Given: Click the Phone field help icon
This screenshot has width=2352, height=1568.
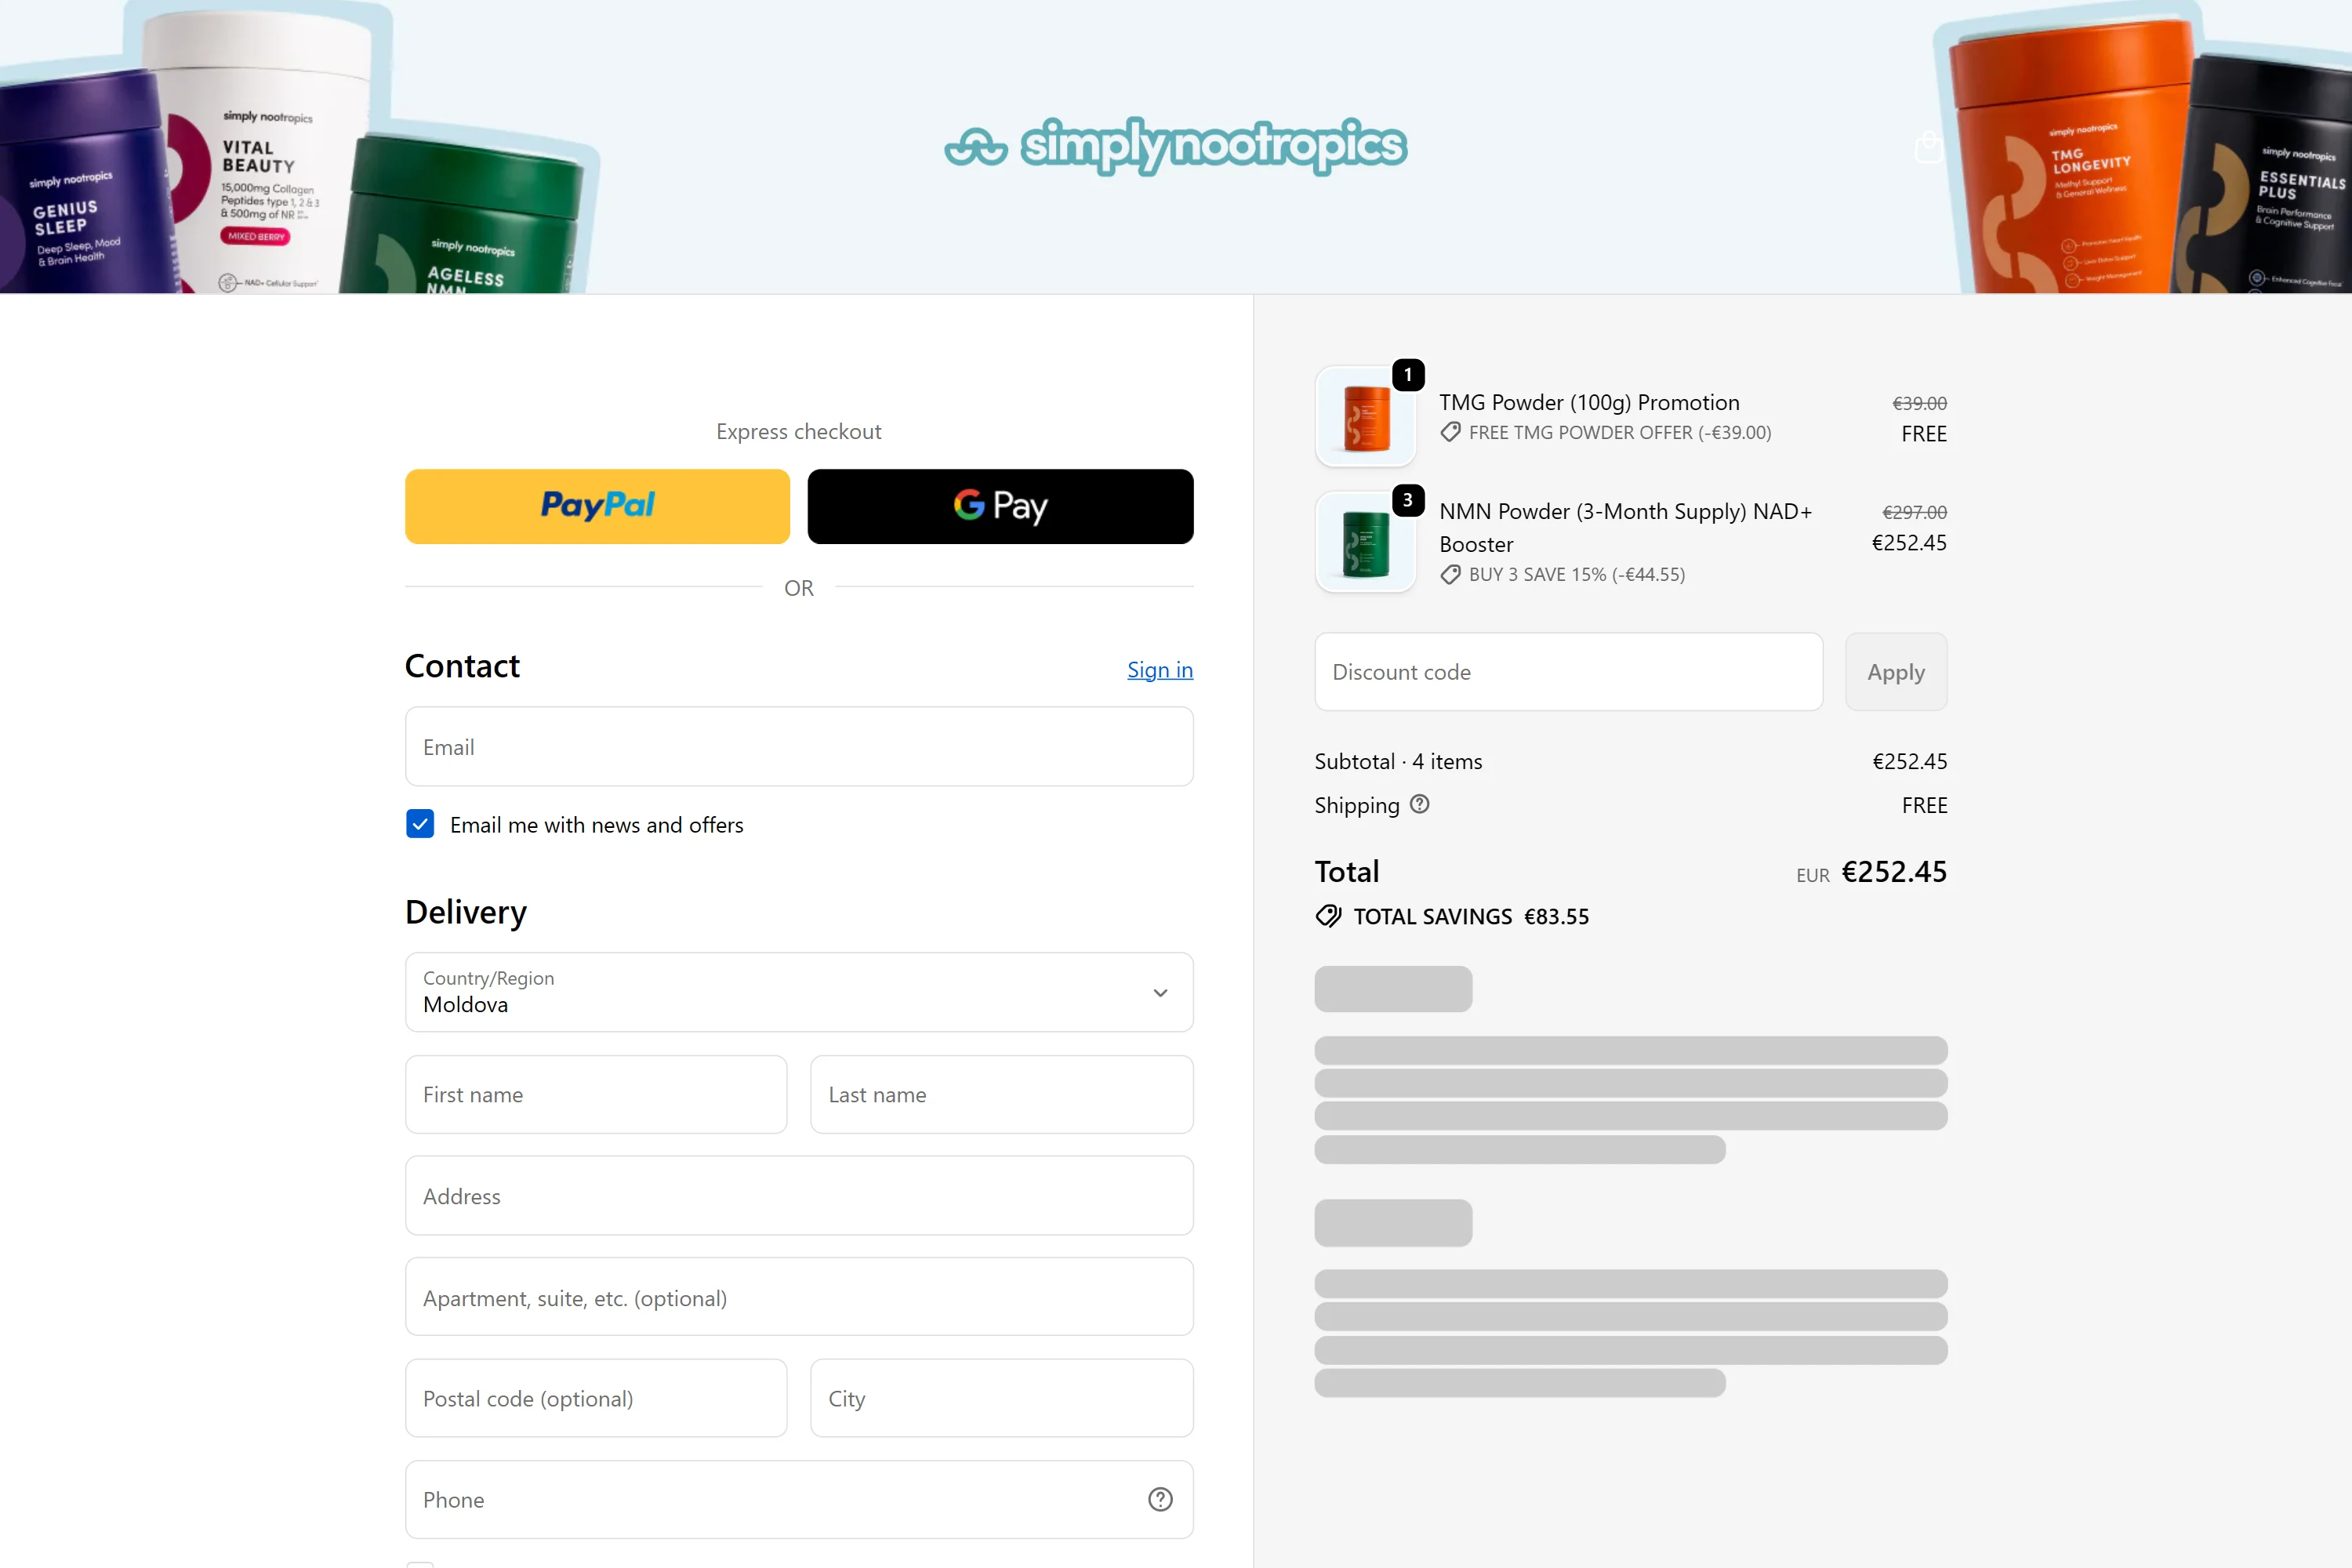Looking at the screenshot, I should click(x=1160, y=1499).
